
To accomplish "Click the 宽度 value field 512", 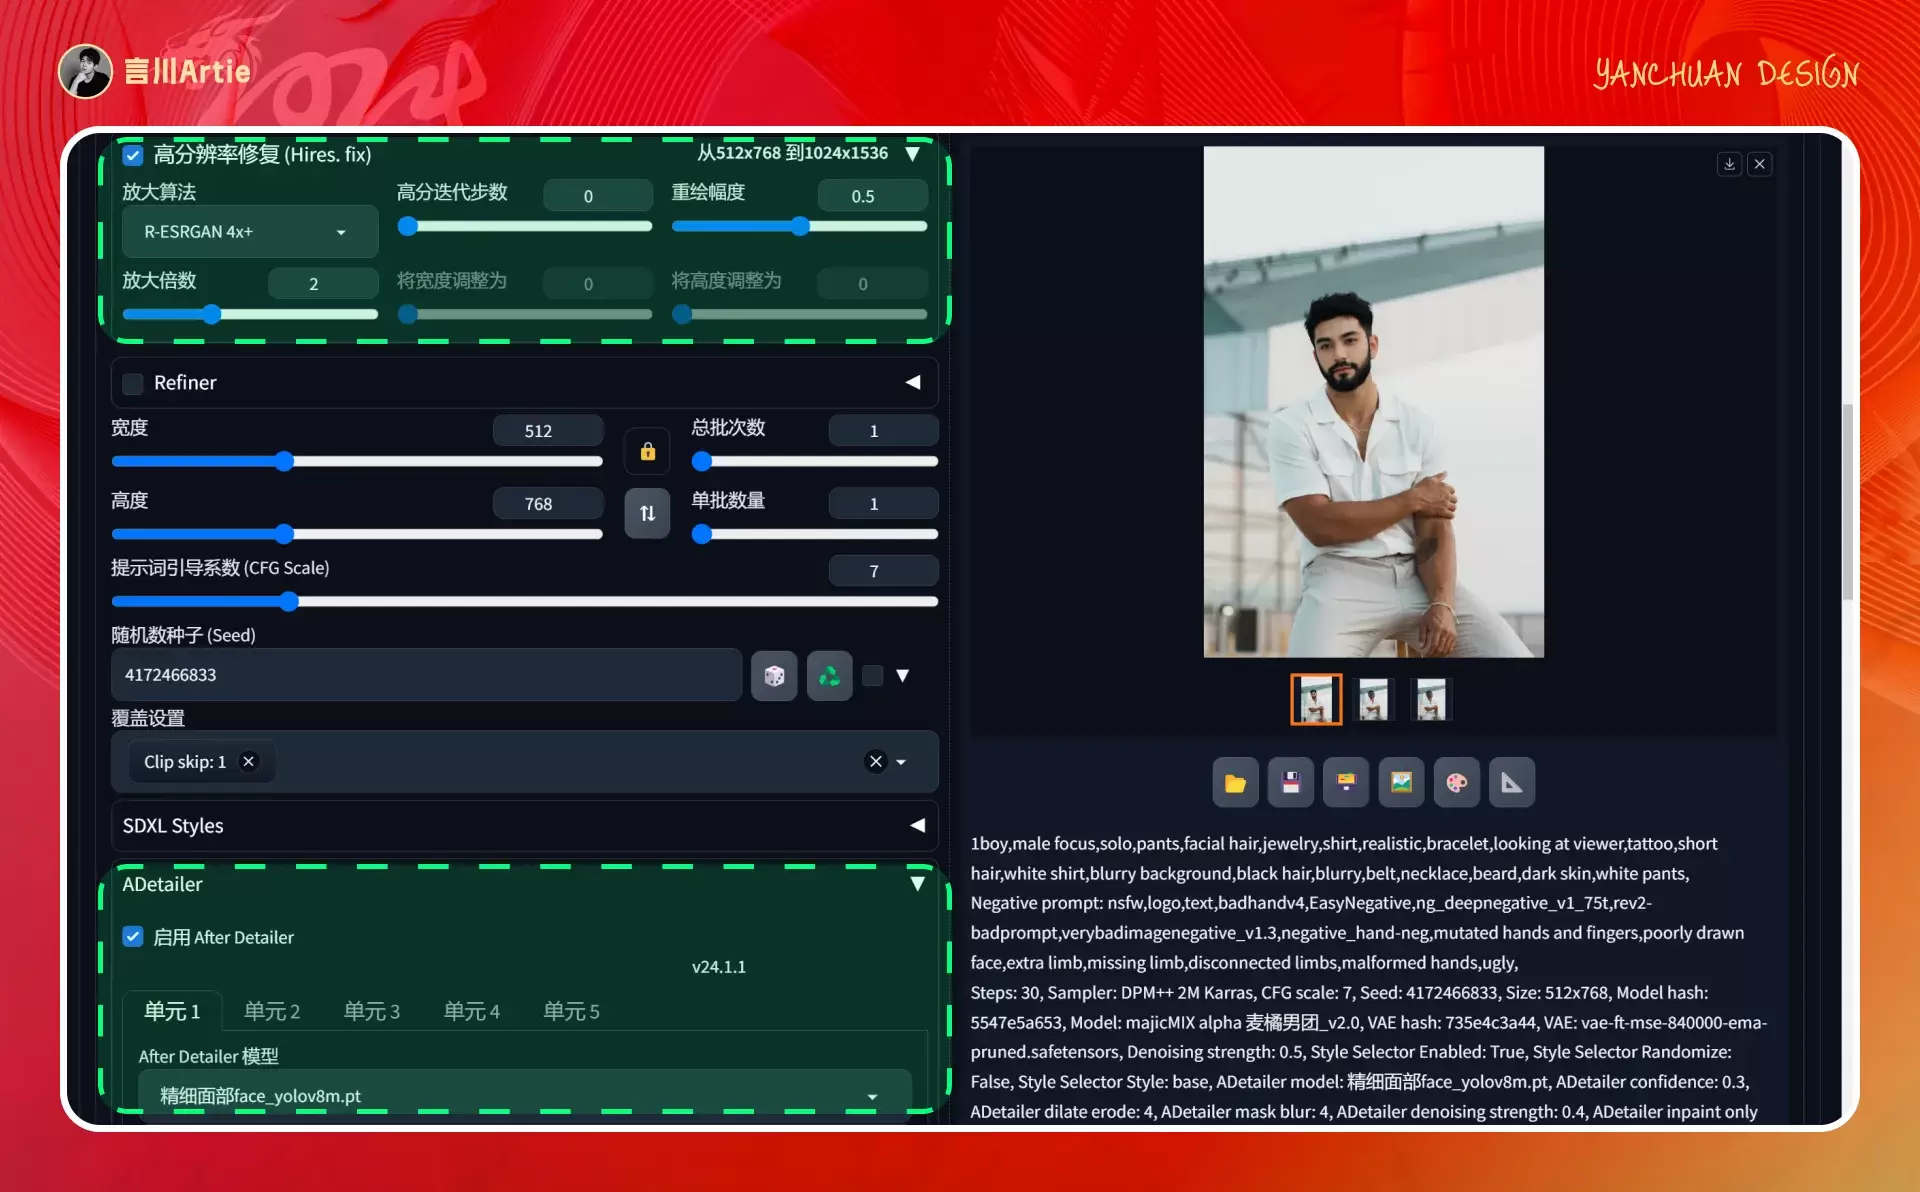I will click(x=548, y=431).
